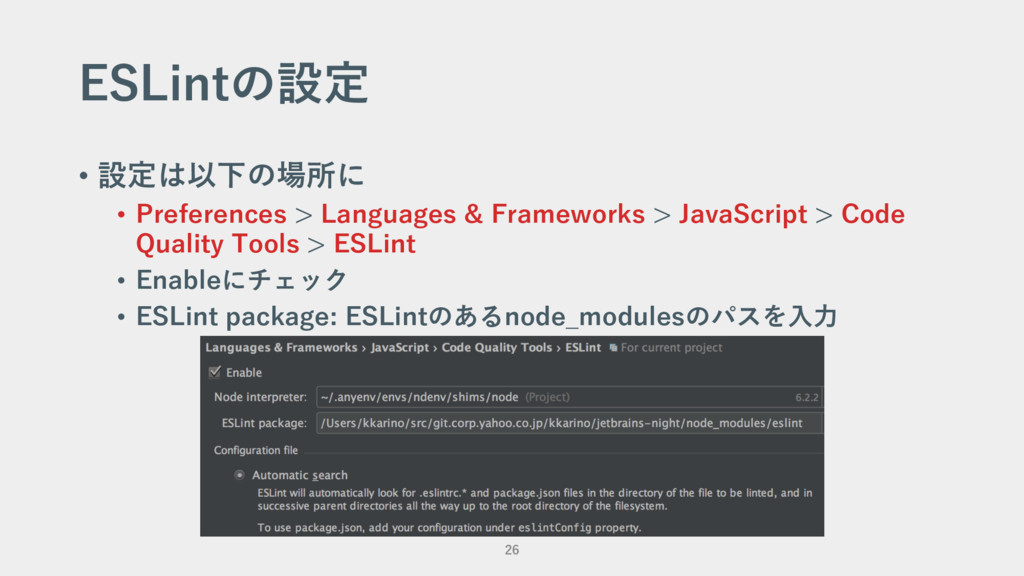This screenshot has height=576, width=1024.
Task: Click the eslintConfig property hint text
Action: pos(449,528)
